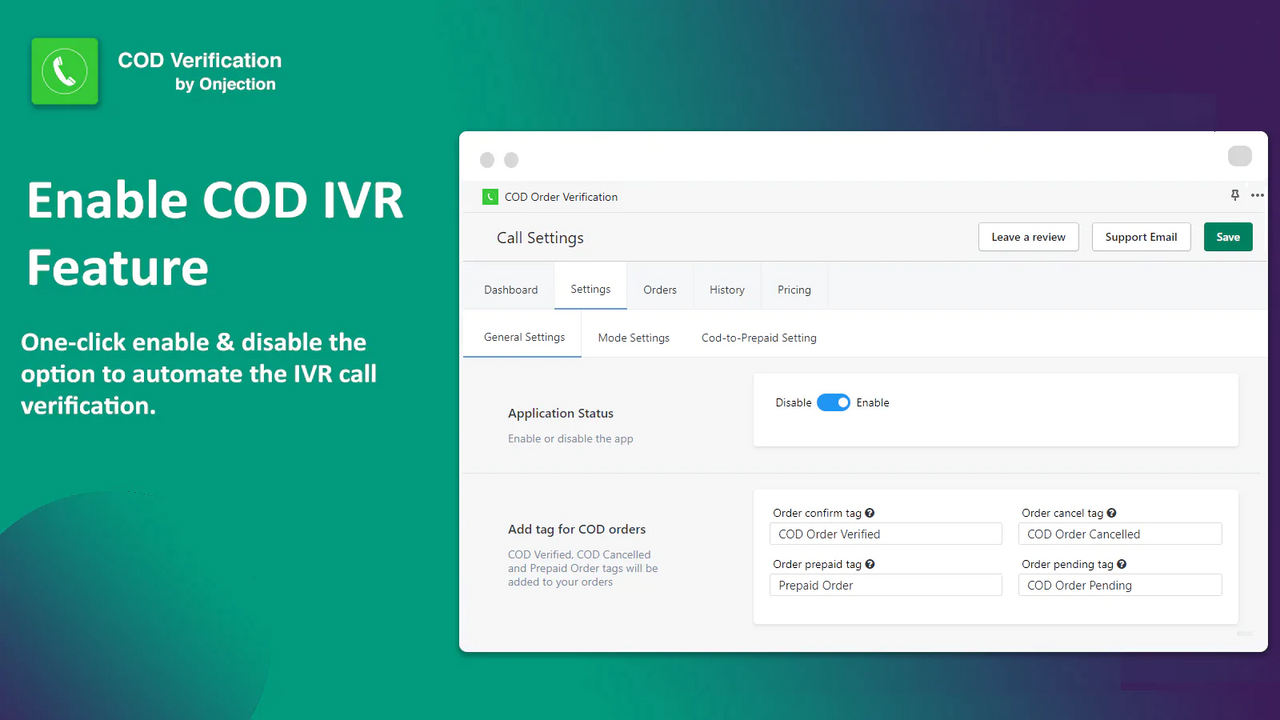Click the COD Order Verified tag field
Viewport: 1280px width, 720px height.
pos(885,533)
